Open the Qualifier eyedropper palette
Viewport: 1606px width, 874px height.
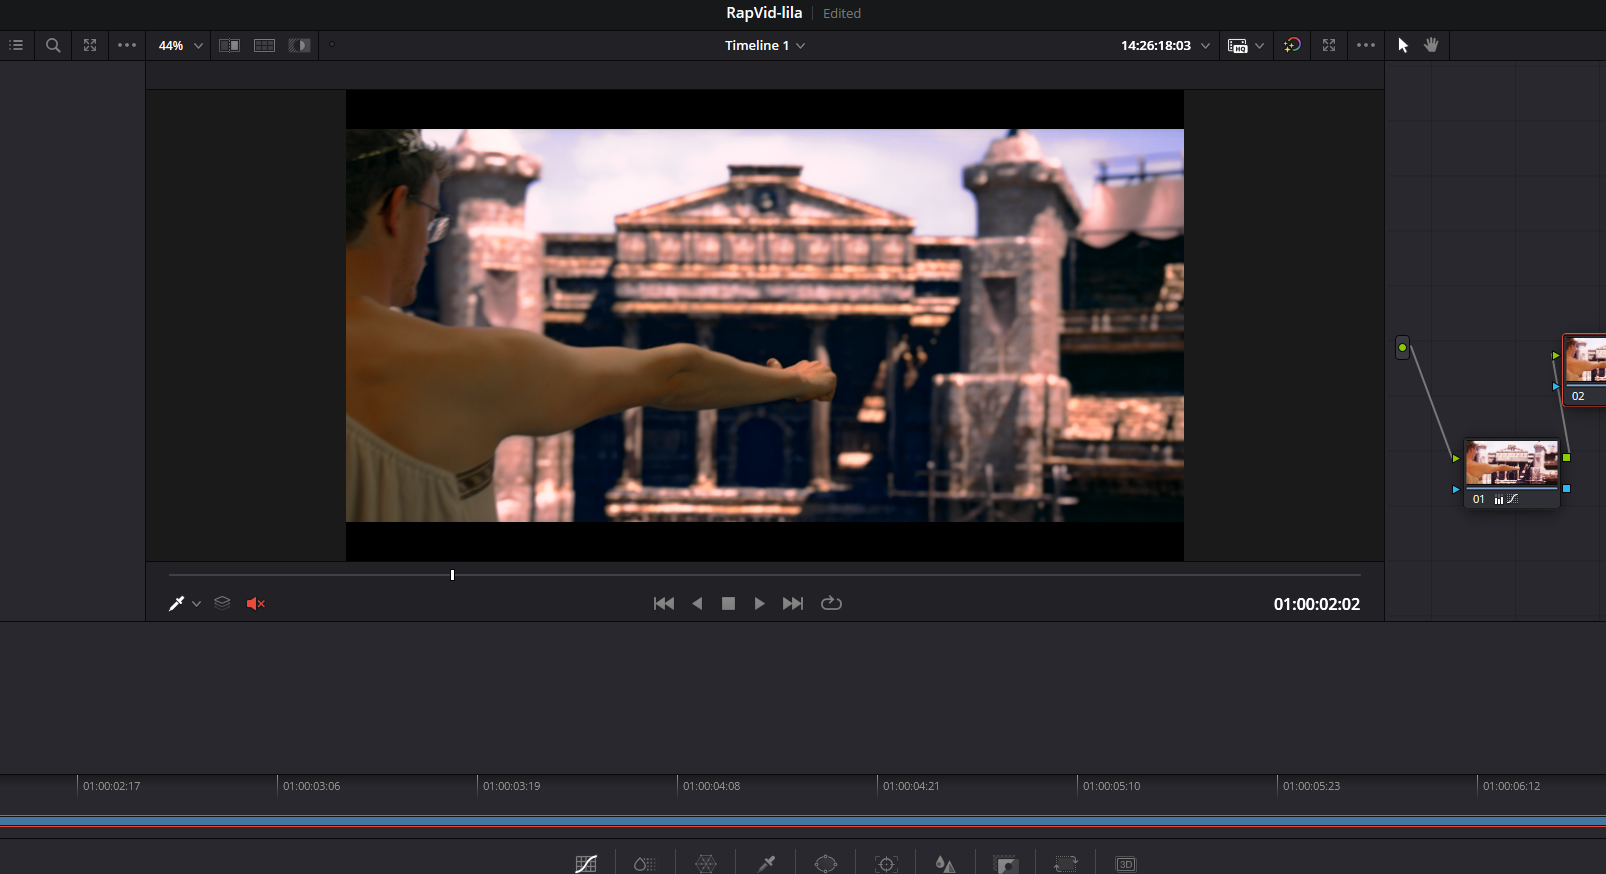pyautogui.click(x=767, y=864)
